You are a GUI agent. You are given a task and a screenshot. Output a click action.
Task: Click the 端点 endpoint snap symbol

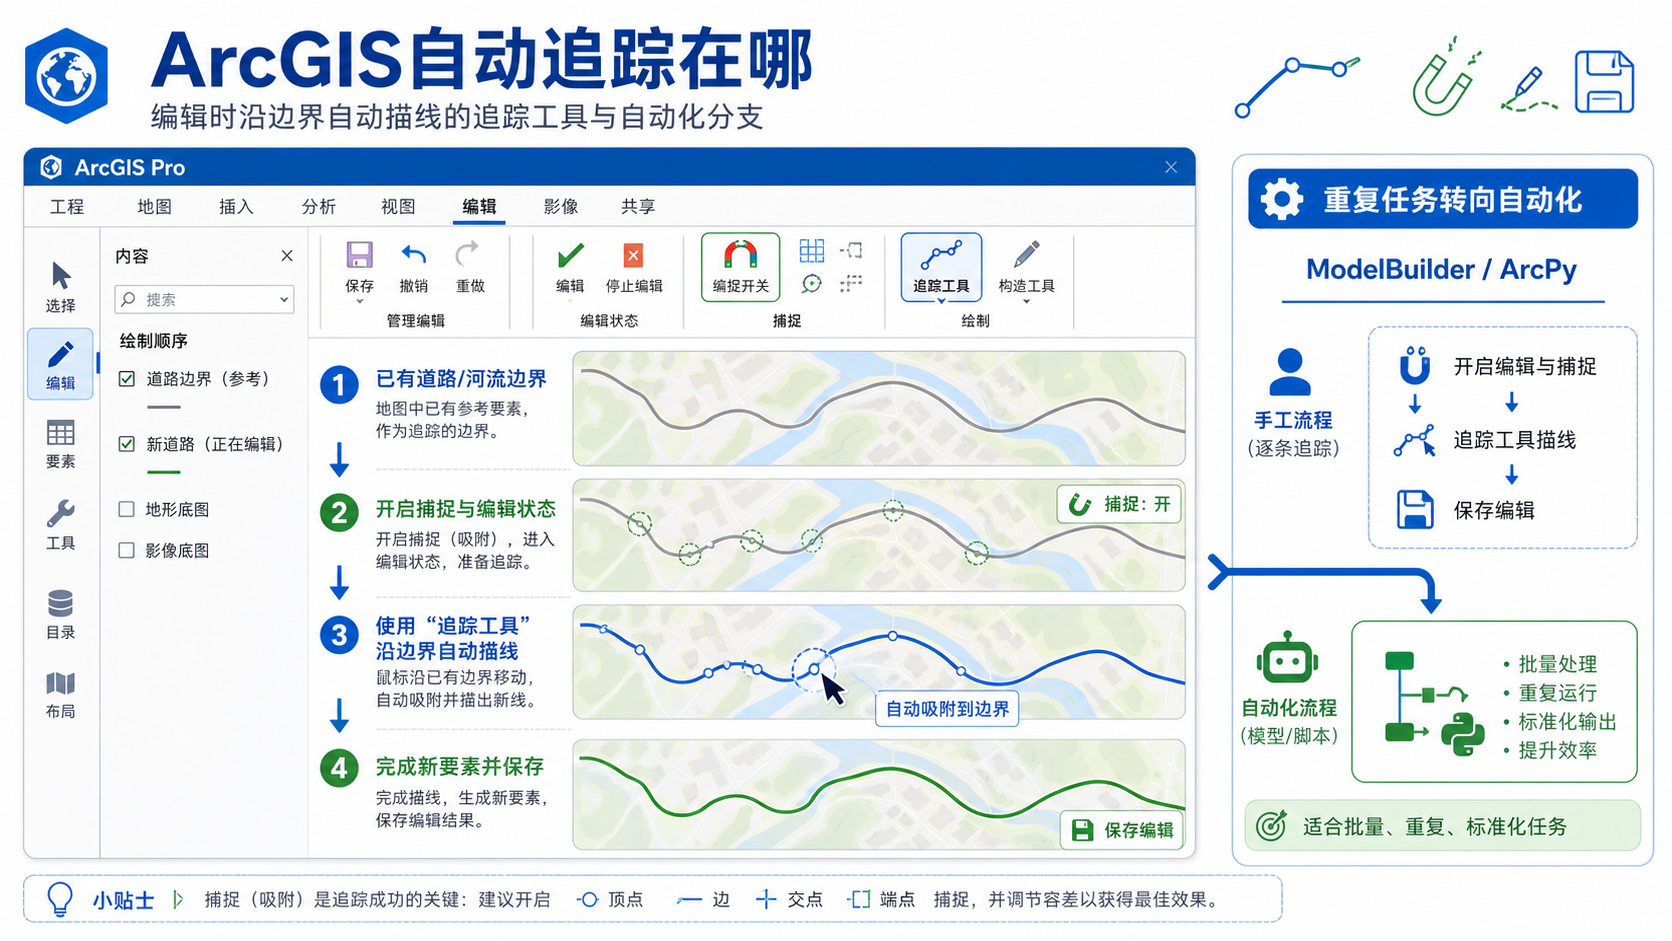tap(858, 900)
